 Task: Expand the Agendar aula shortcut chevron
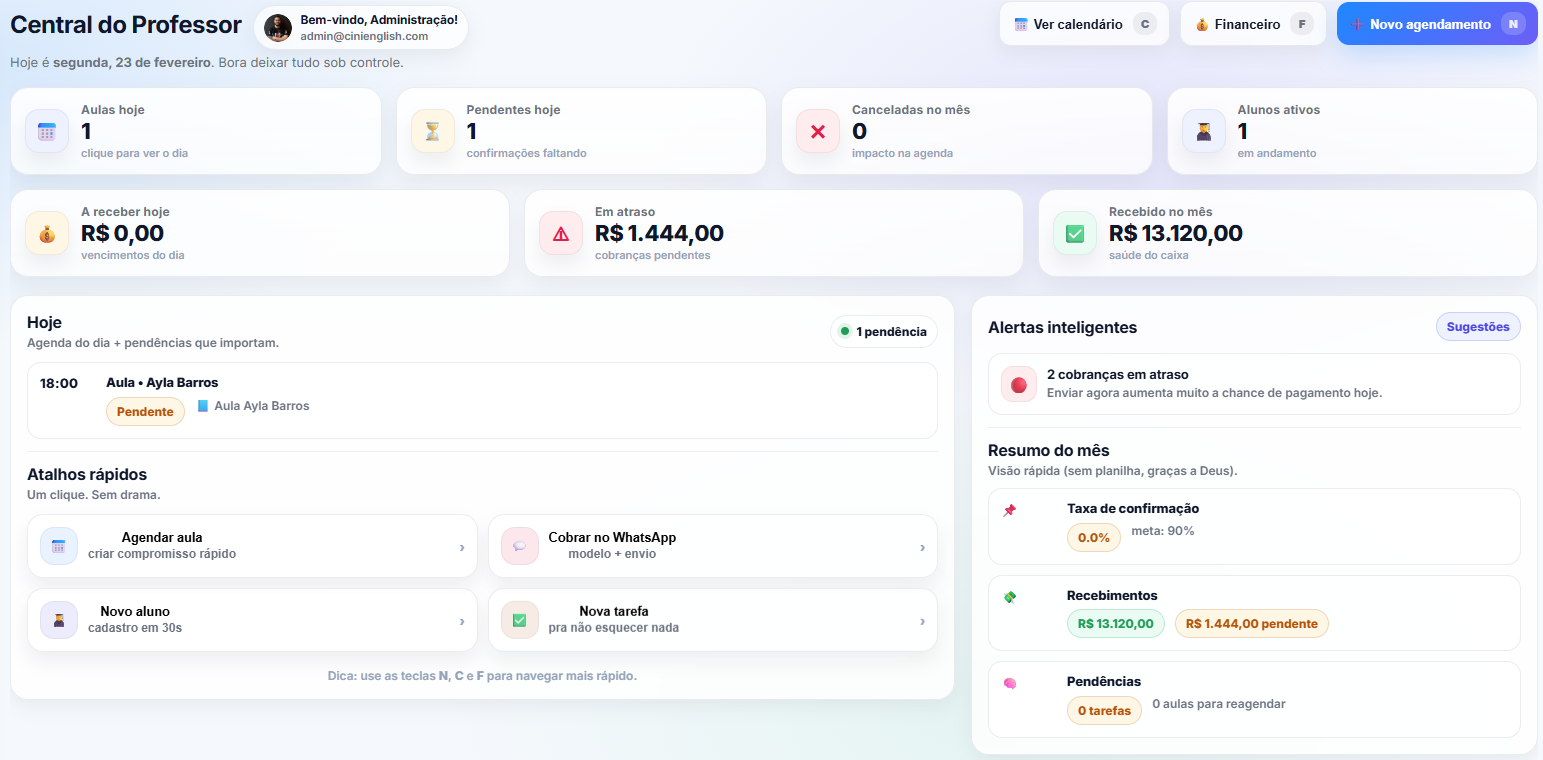click(462, 546)
